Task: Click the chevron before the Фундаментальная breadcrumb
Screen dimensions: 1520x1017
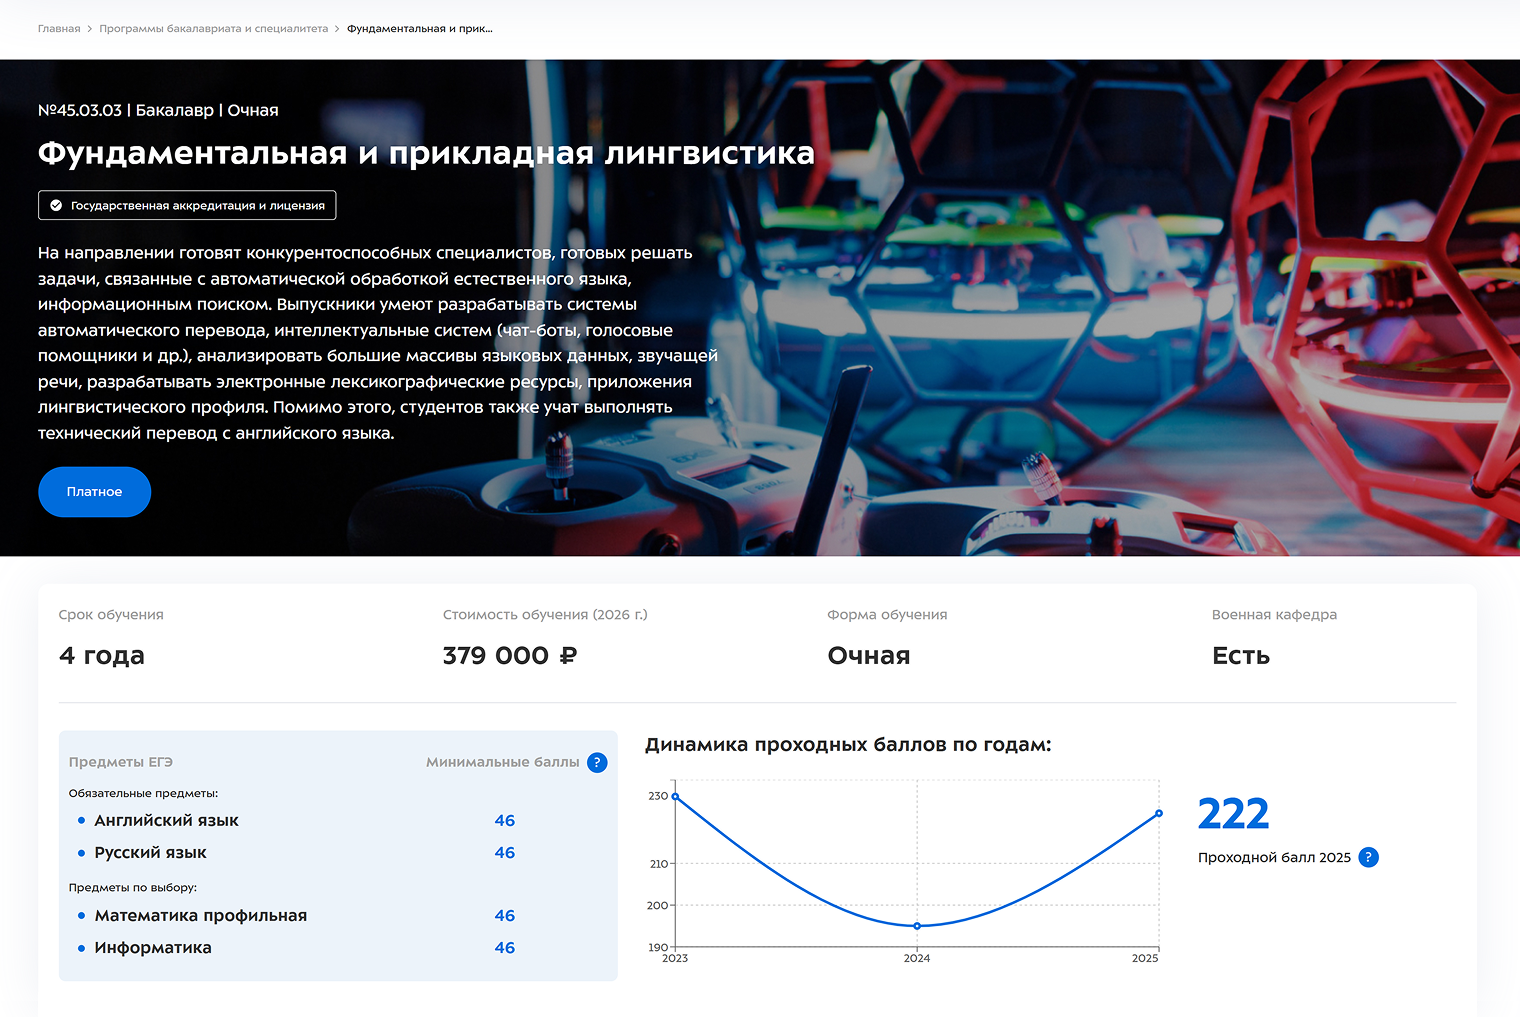Action: (337, 29)
